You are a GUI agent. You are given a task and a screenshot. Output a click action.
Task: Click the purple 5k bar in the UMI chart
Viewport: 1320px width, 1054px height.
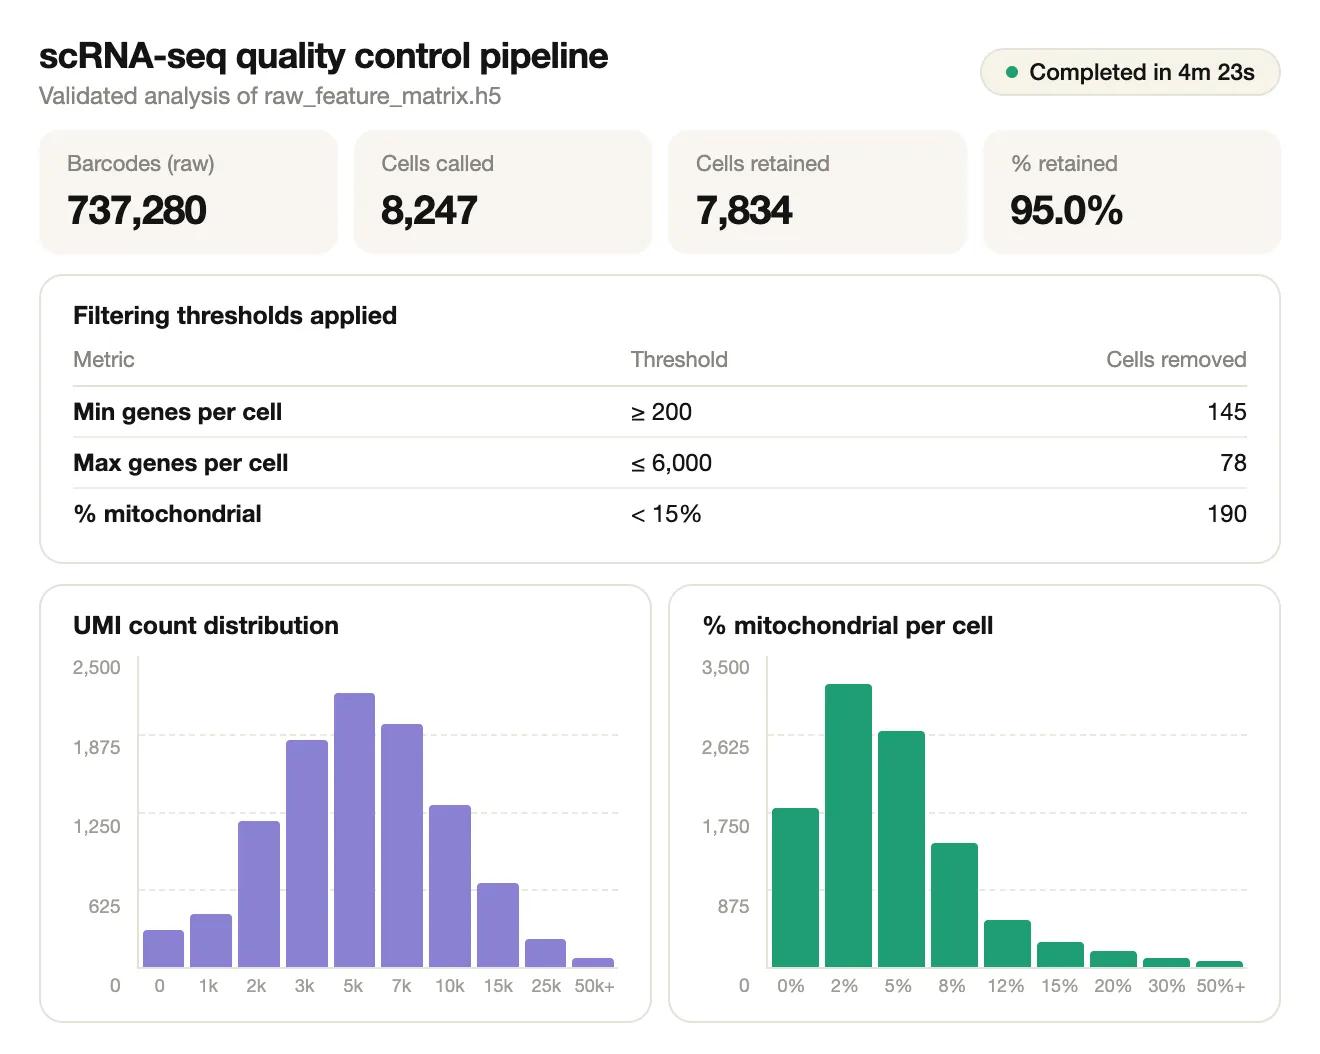354,830
